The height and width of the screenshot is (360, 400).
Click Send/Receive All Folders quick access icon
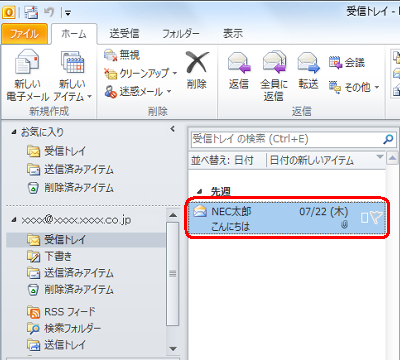point(31,13)
